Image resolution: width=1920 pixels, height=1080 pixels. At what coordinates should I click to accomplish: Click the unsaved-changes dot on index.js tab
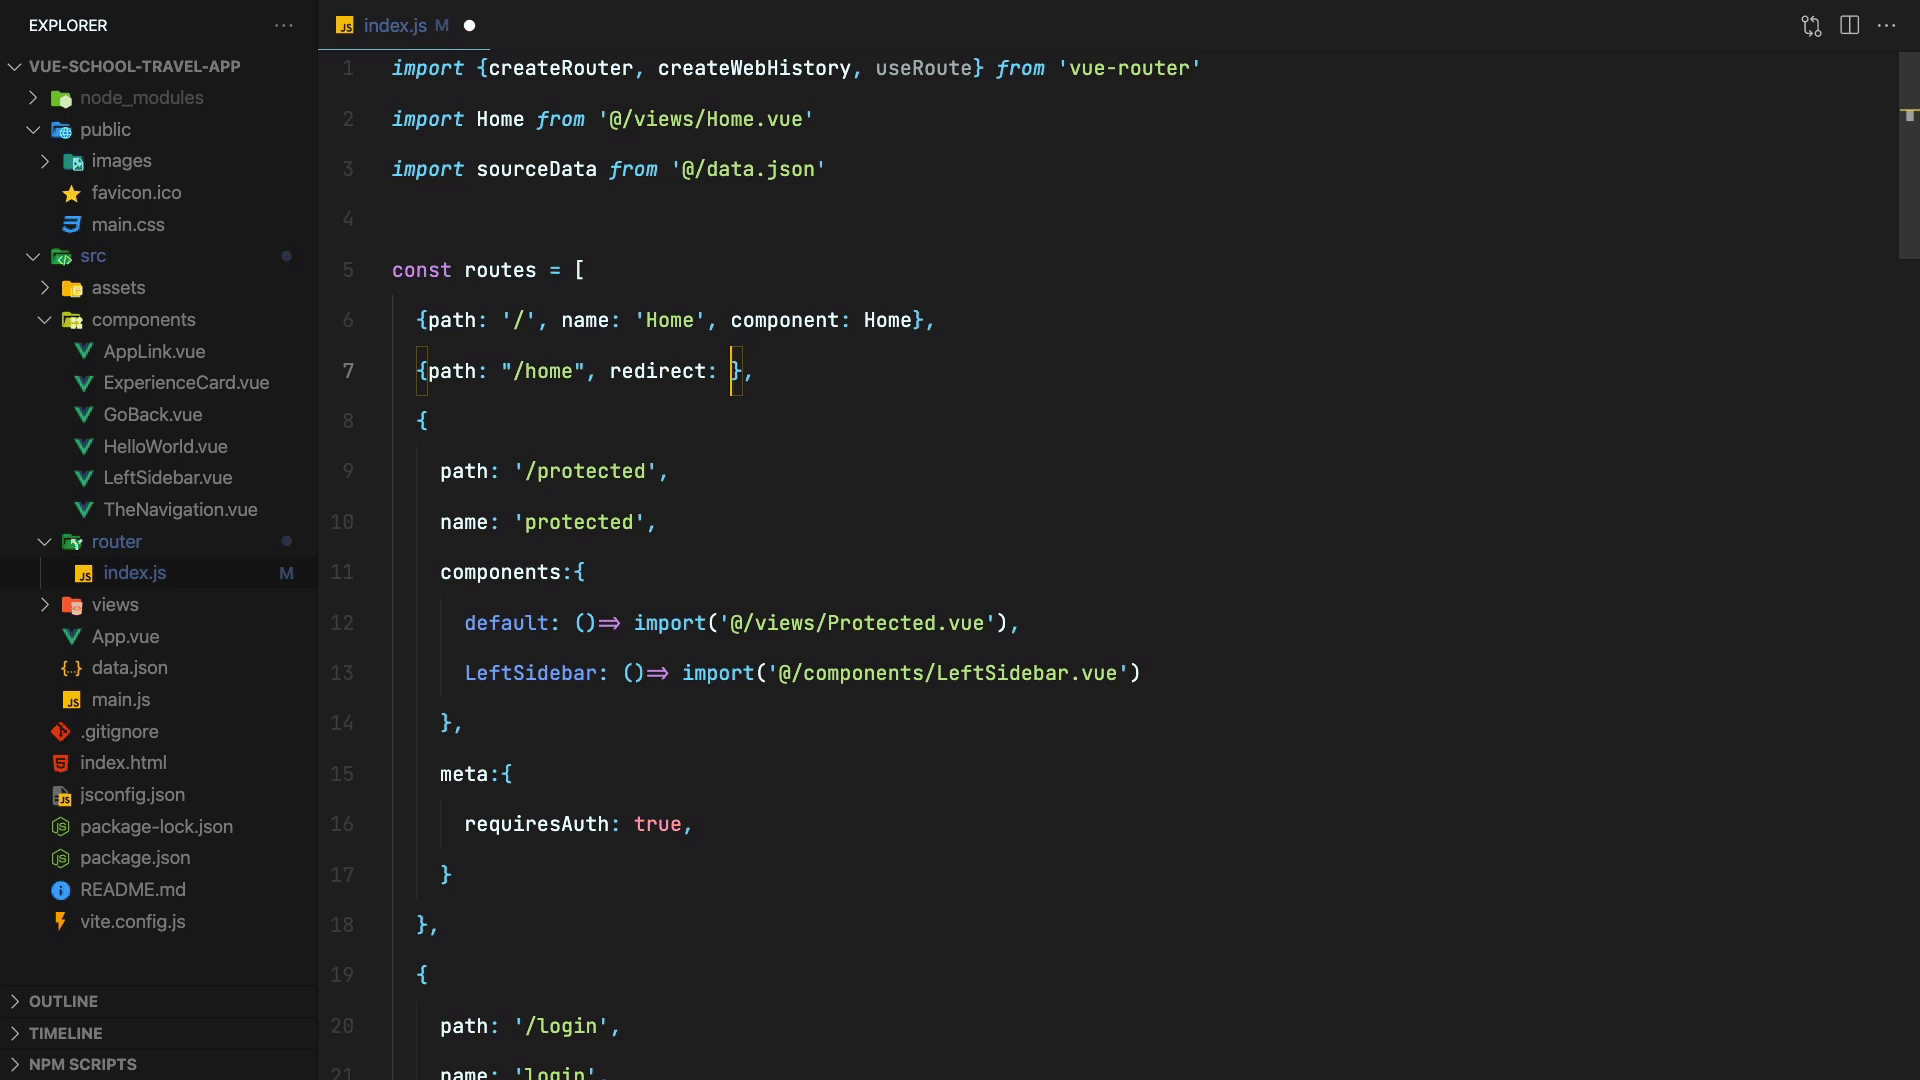click(469, 26)
